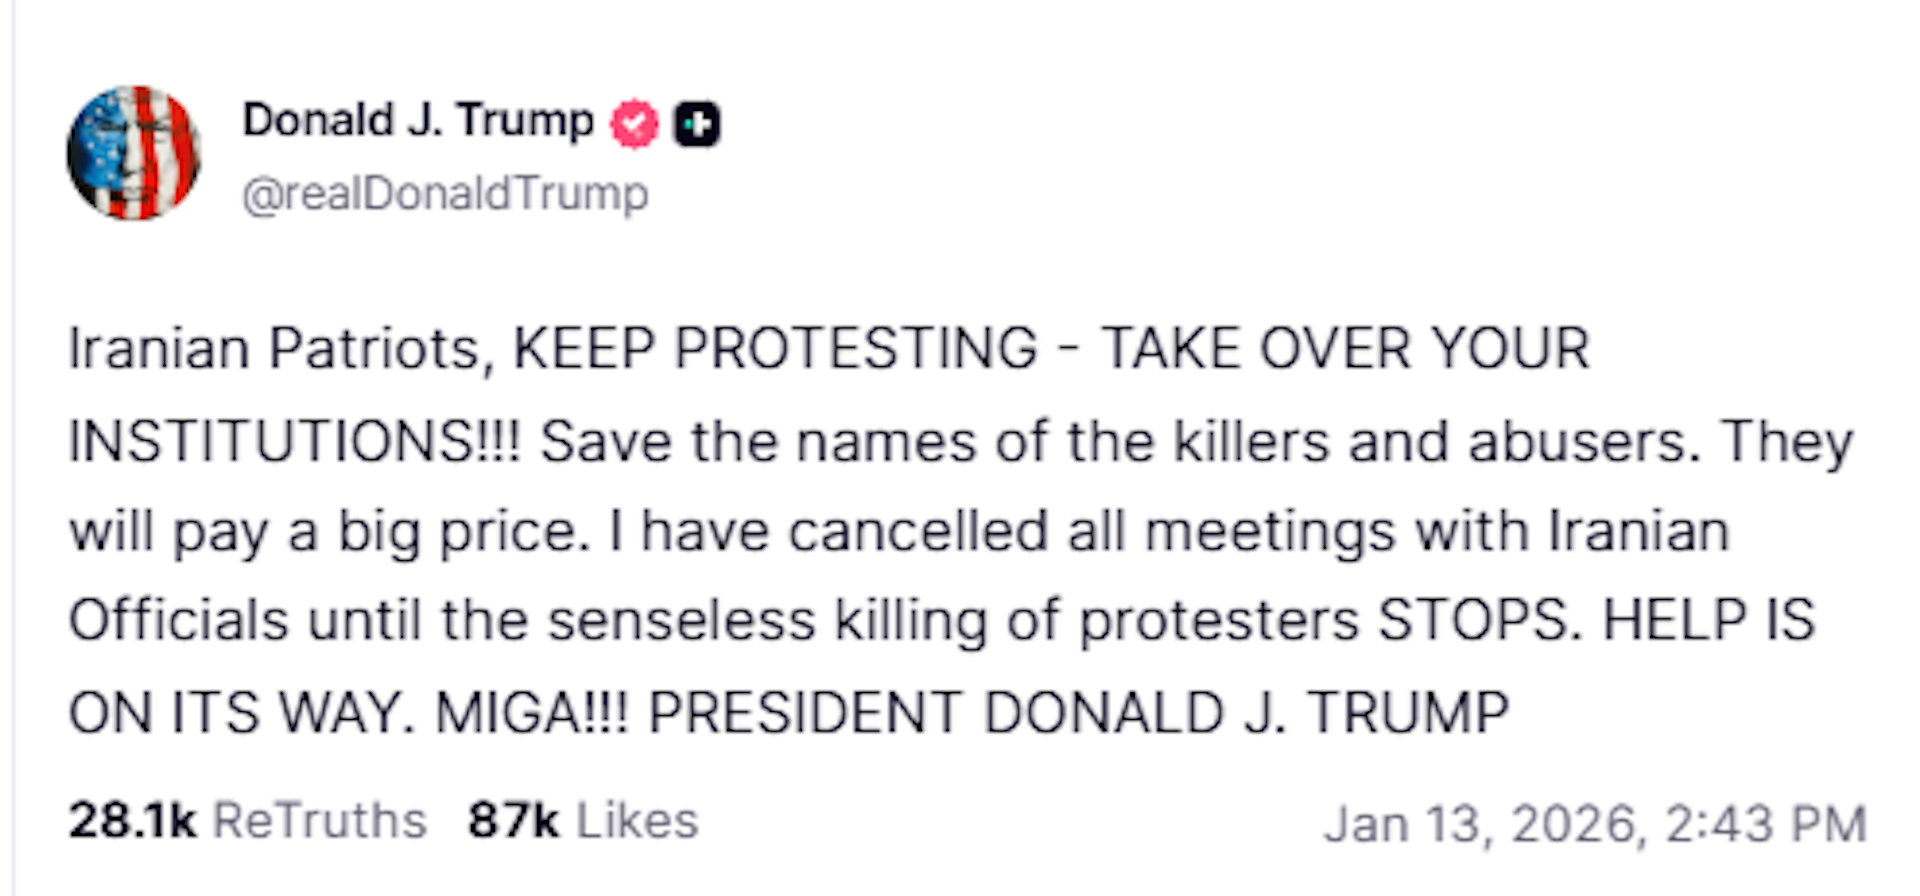This screenshot has width=1920, height=896.
Task: Click the "PRESIDENT DONALD J. TRUMP" signature
Action: pyautogui.click(x=1078, y=713)
